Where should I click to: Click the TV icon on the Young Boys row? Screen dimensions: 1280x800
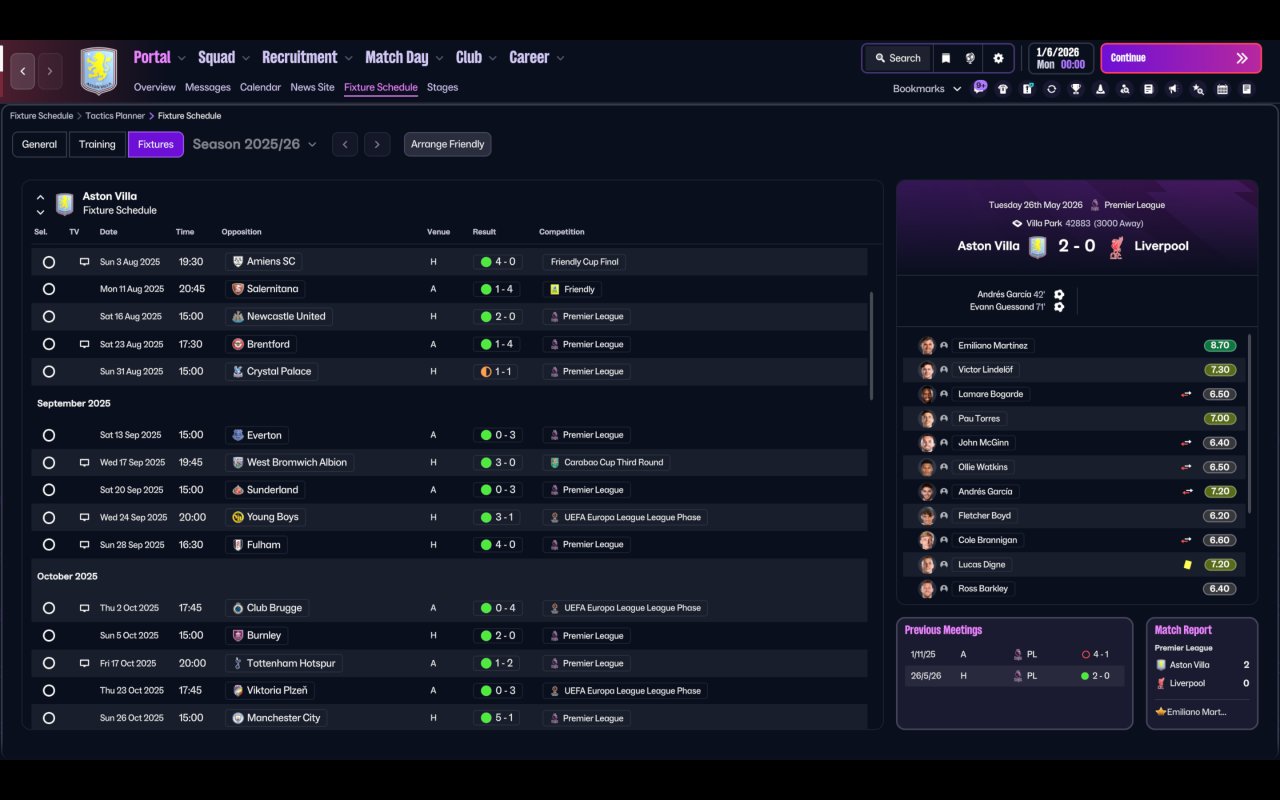point(84,517)
